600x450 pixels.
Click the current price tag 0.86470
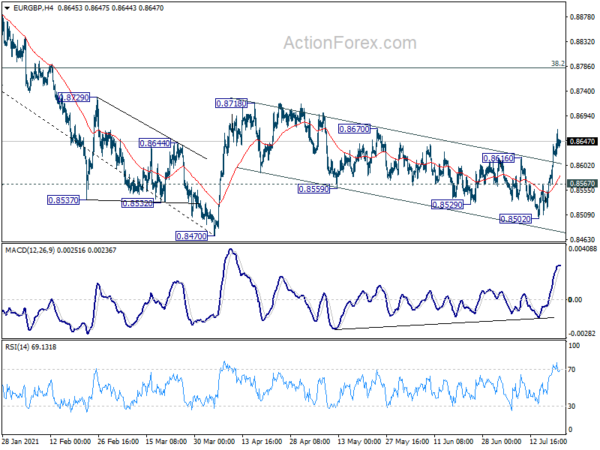tap(581, 142)
